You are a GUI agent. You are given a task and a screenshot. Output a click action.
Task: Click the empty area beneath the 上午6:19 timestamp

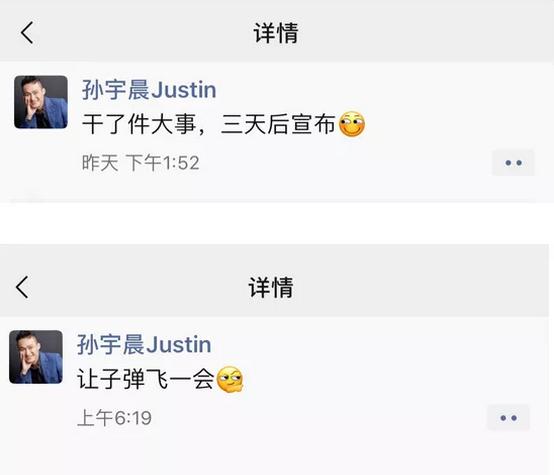pos(276,454)
